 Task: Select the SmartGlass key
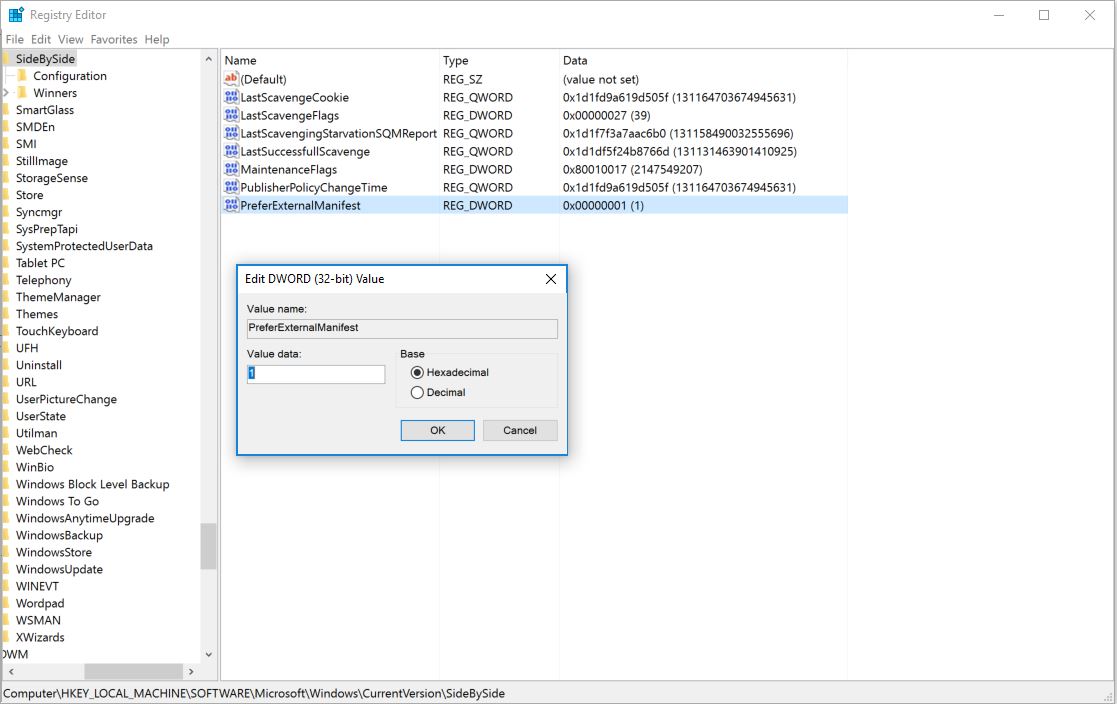[x=45, y=110]
